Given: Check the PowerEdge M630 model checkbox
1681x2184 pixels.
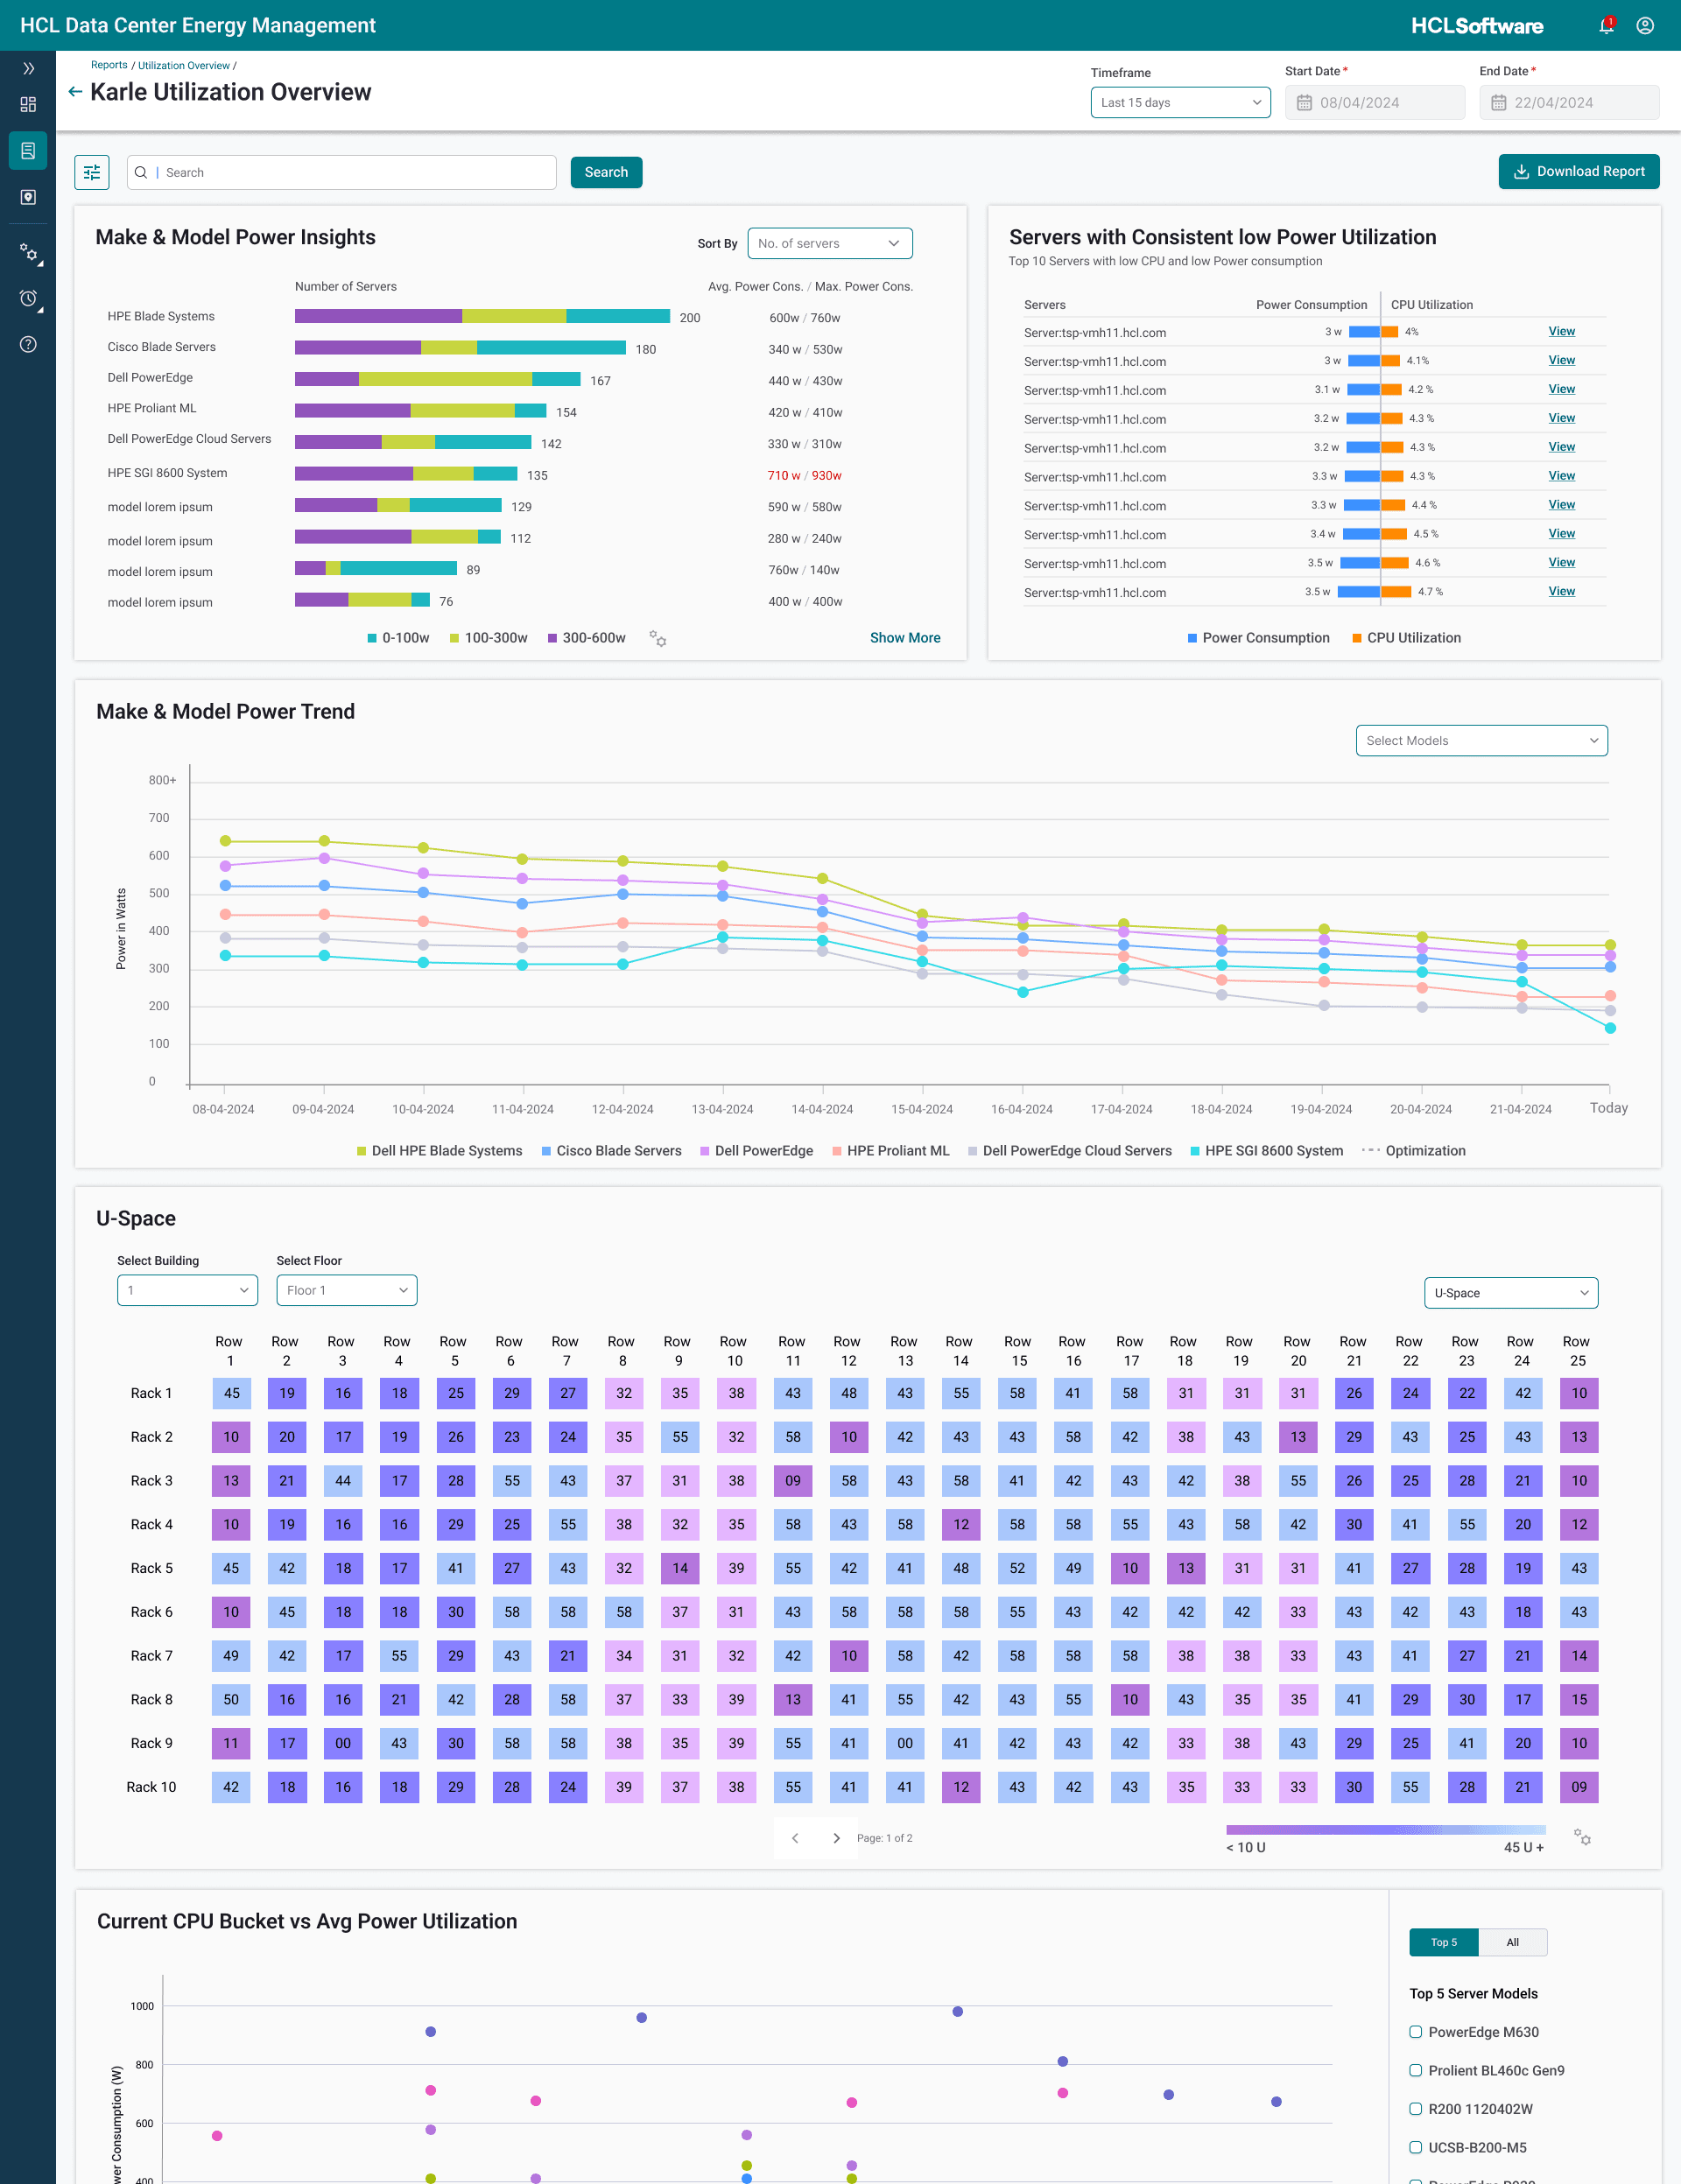Looking at the screenshot, I should (1415, 2032).
